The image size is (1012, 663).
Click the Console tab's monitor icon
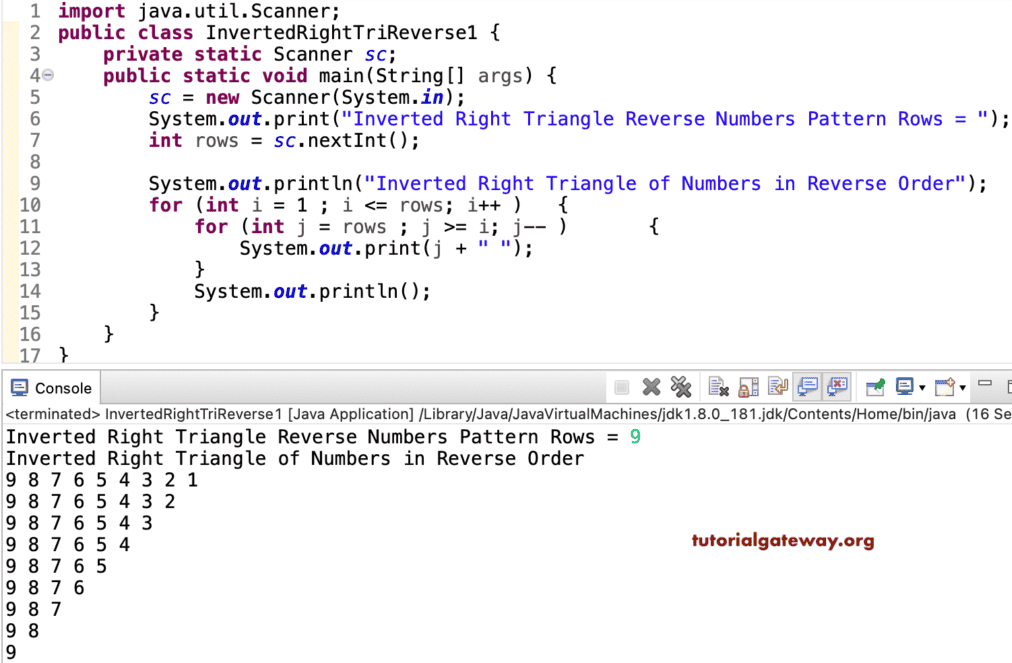tap(22, 387)
